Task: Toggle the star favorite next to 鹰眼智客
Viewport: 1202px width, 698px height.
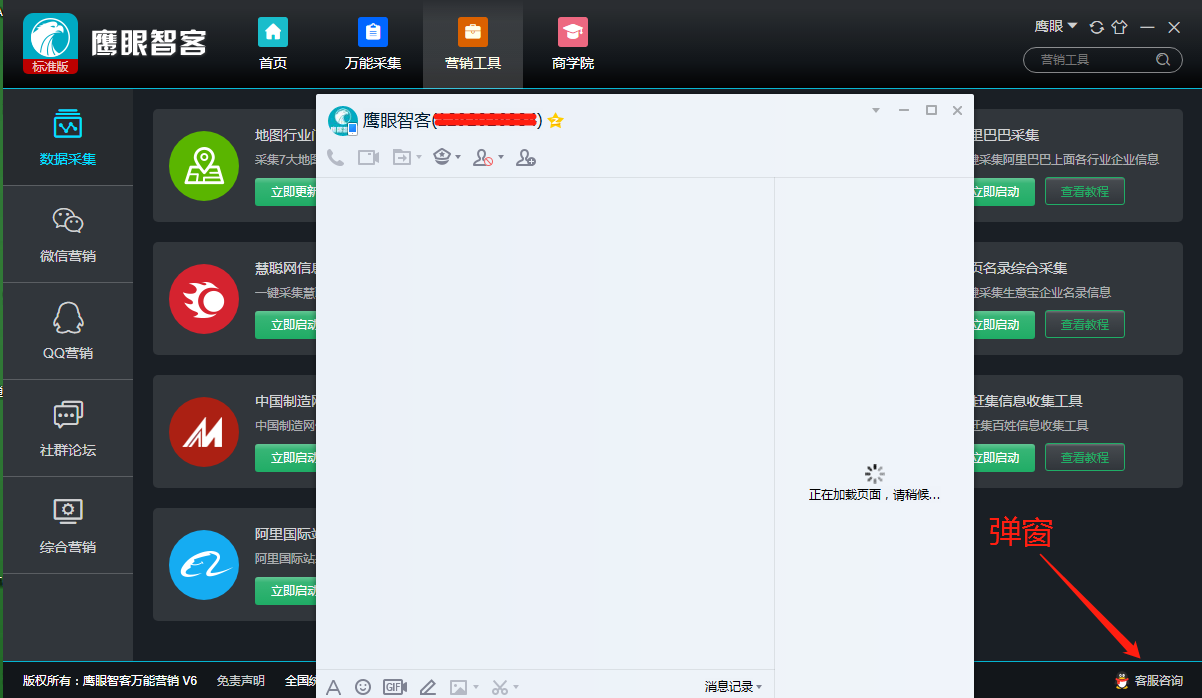Action: pyautogui.click(x=556, y=120)
